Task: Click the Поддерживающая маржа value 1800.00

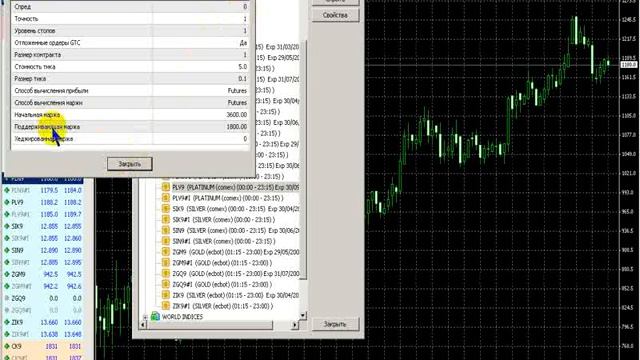Action: click(237, 127)
